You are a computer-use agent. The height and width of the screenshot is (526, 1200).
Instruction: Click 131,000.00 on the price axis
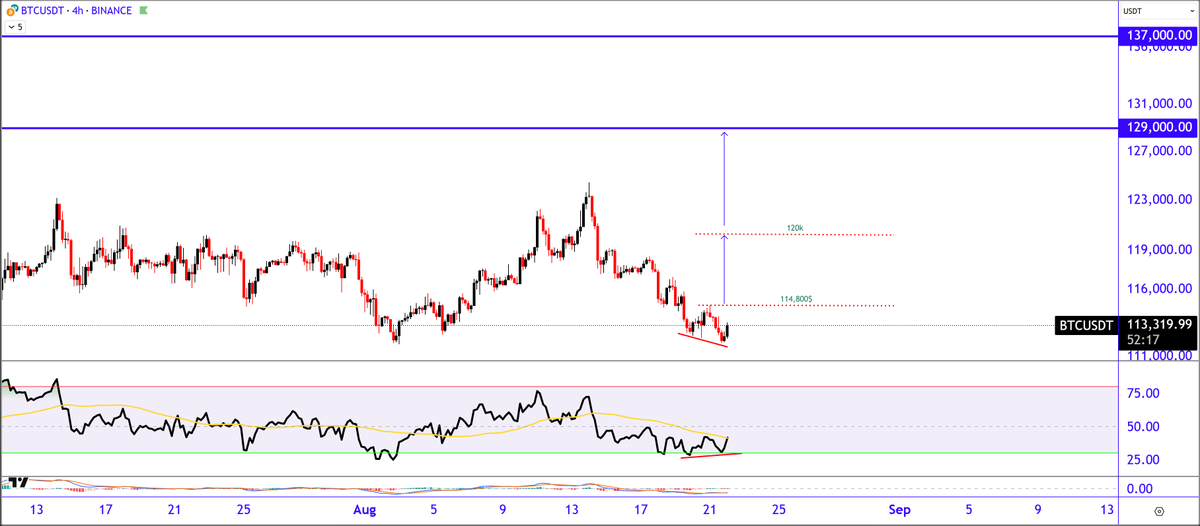click(1160, 103)
